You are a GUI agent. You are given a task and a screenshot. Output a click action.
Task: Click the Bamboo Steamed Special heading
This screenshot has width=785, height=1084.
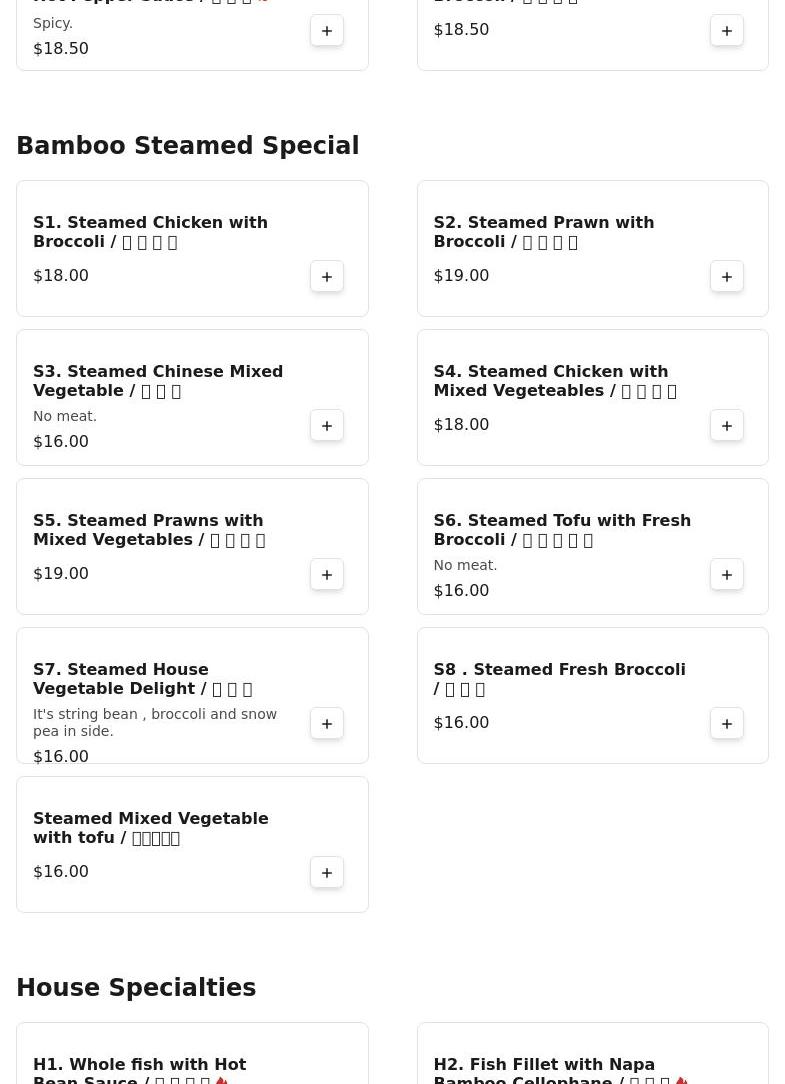[x=187, y=146]
